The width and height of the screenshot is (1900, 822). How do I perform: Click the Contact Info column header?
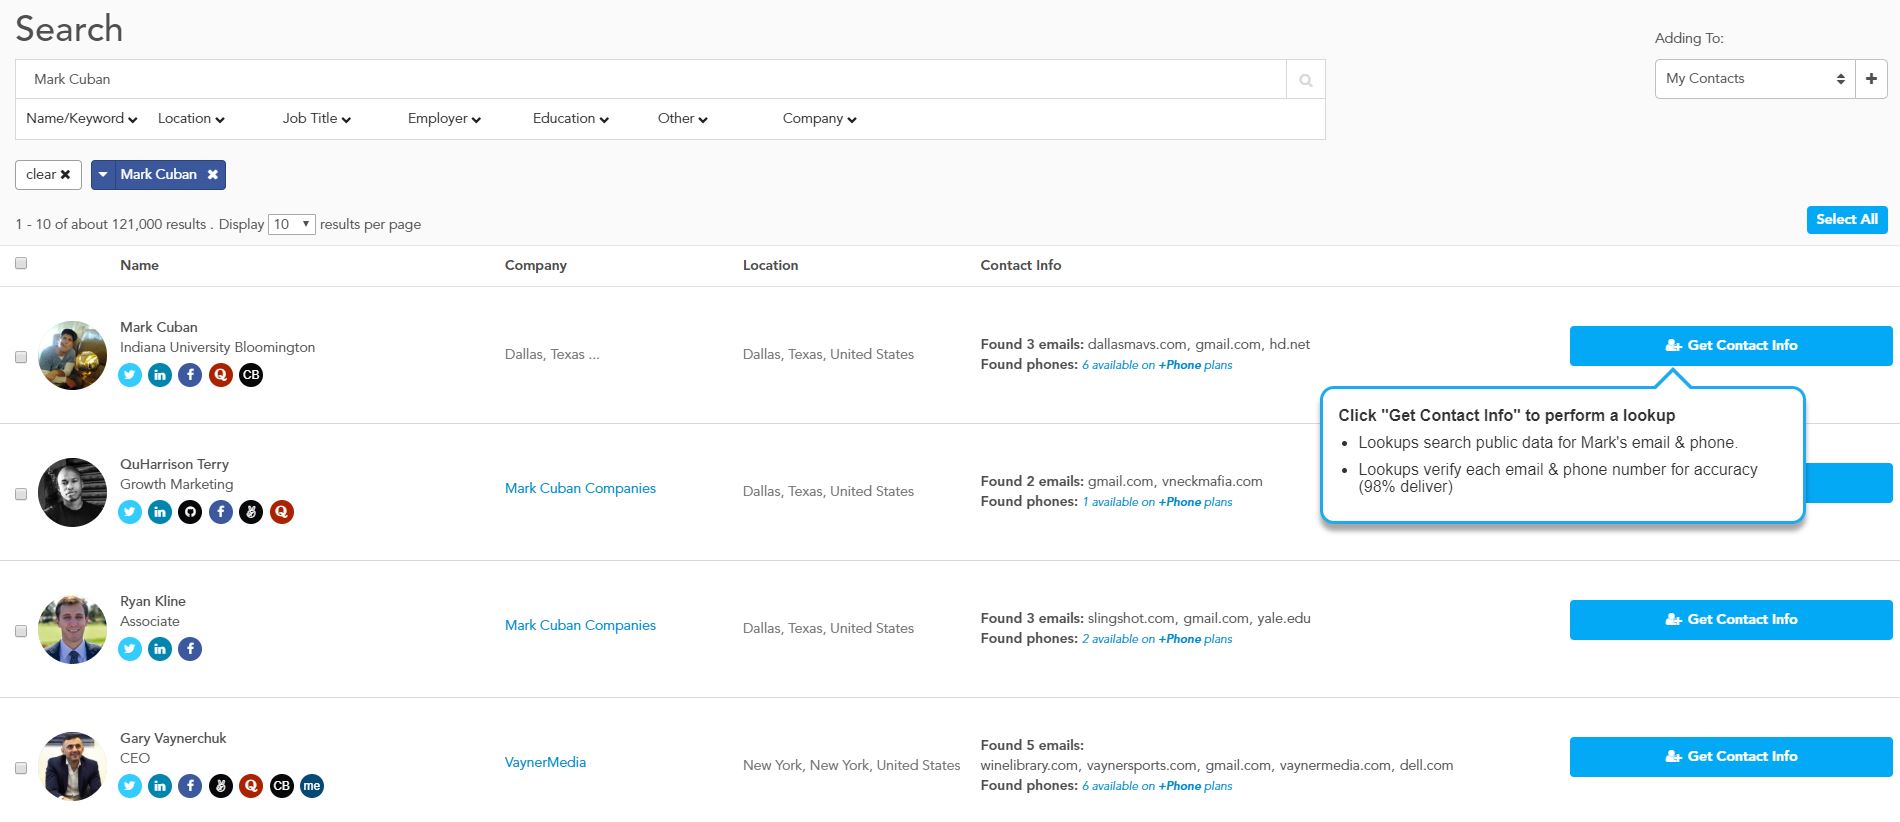coord(1020,265)
